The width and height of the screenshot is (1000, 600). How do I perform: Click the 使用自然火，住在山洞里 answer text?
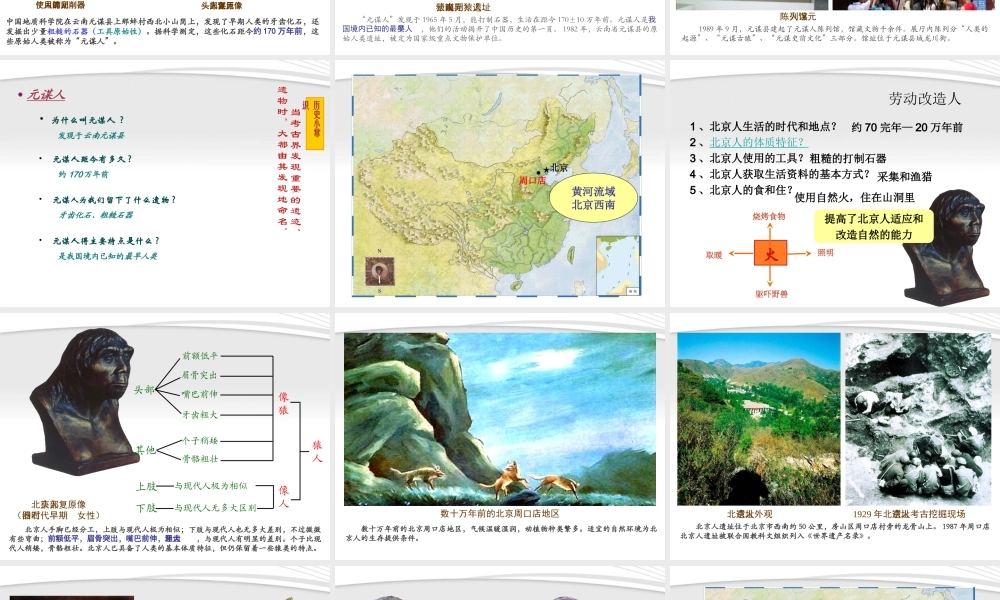tap(855, 197)
